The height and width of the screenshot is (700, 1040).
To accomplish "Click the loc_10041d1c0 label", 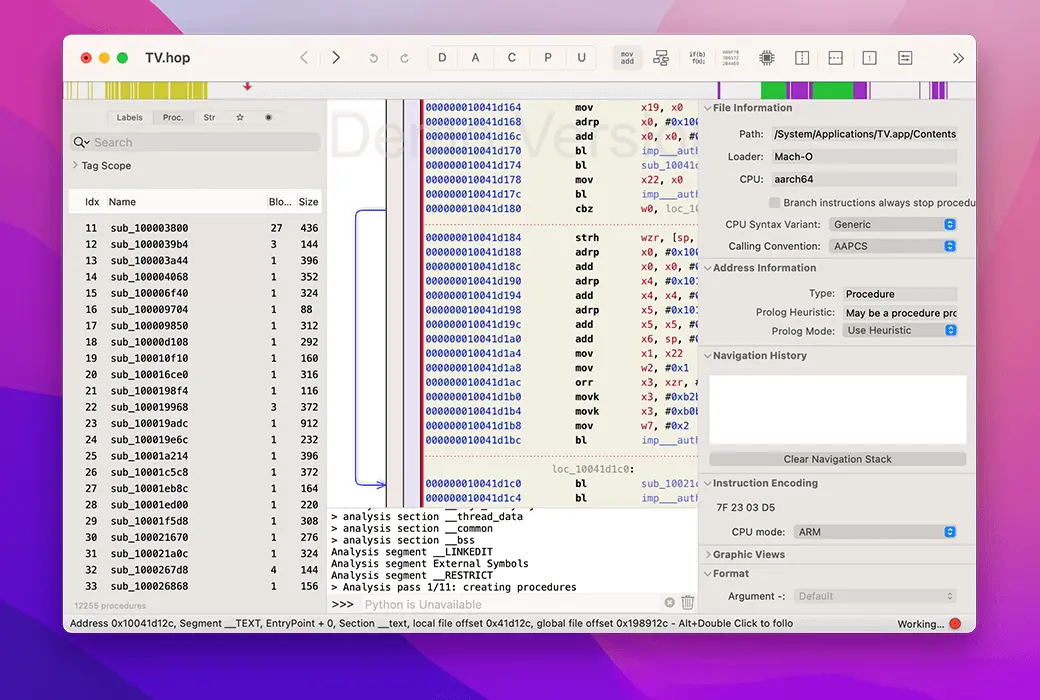I will [x=592, y=469].
